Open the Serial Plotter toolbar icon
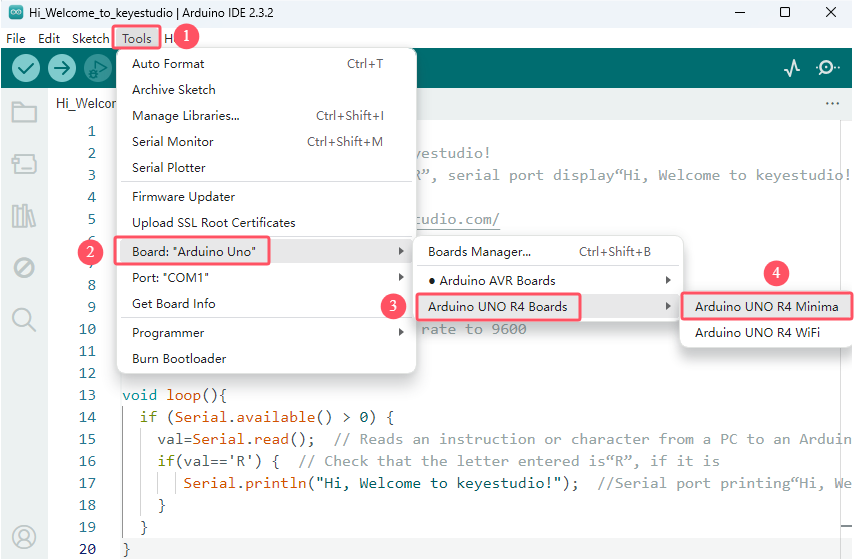The width and height of the screenshot is (855, 560). [792, 68]
